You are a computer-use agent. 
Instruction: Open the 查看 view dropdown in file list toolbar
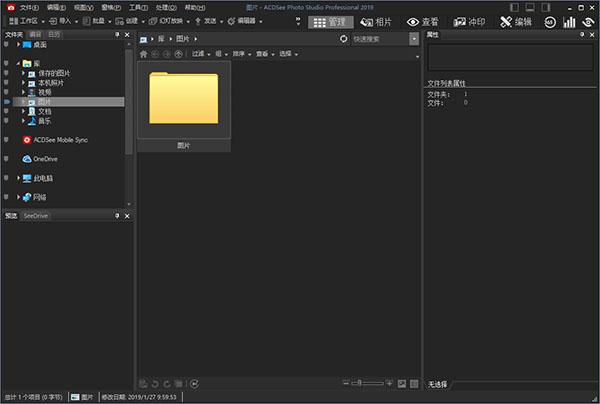[265, 54]
